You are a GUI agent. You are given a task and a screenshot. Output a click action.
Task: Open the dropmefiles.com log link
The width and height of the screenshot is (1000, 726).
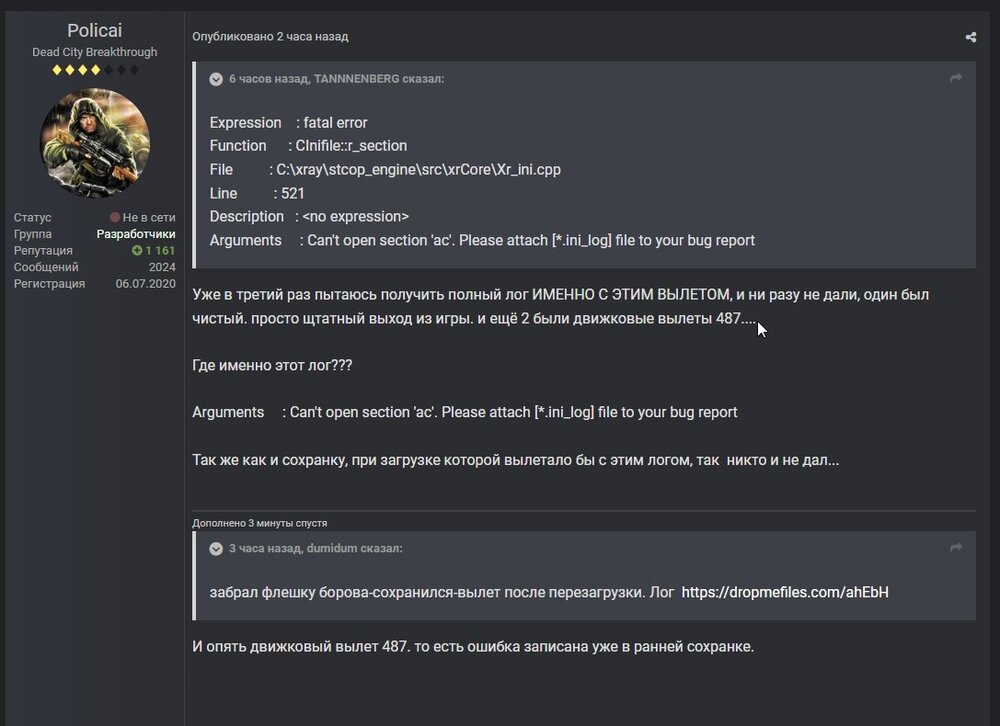click(x=784, y=592)
